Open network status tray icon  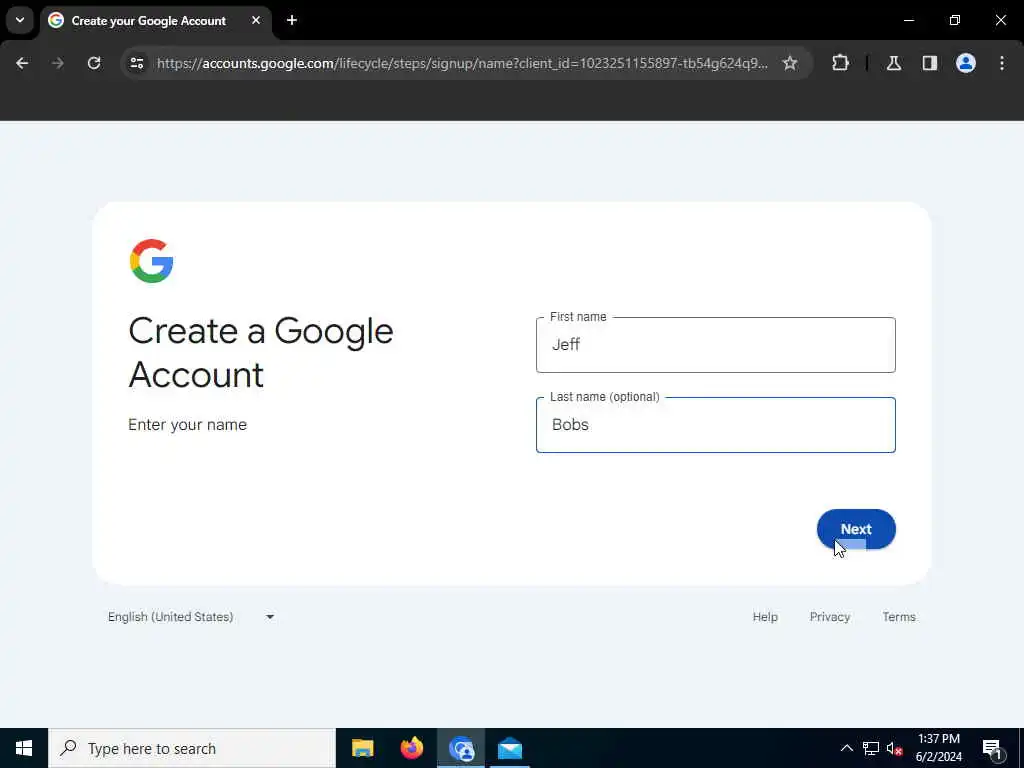(870, 748)
